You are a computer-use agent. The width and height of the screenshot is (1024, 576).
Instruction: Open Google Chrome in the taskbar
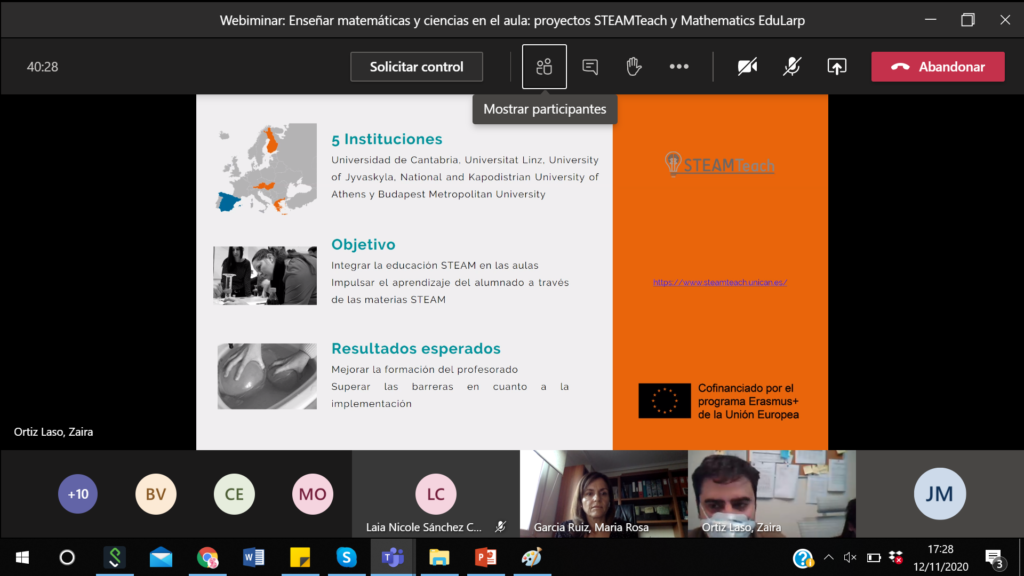click(207, 557)
